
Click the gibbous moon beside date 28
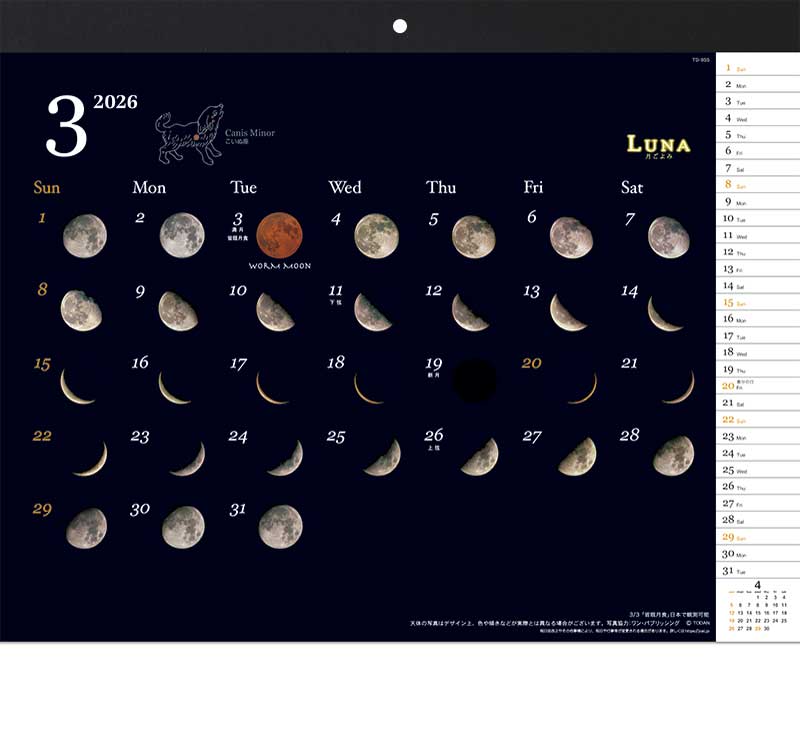673,456
